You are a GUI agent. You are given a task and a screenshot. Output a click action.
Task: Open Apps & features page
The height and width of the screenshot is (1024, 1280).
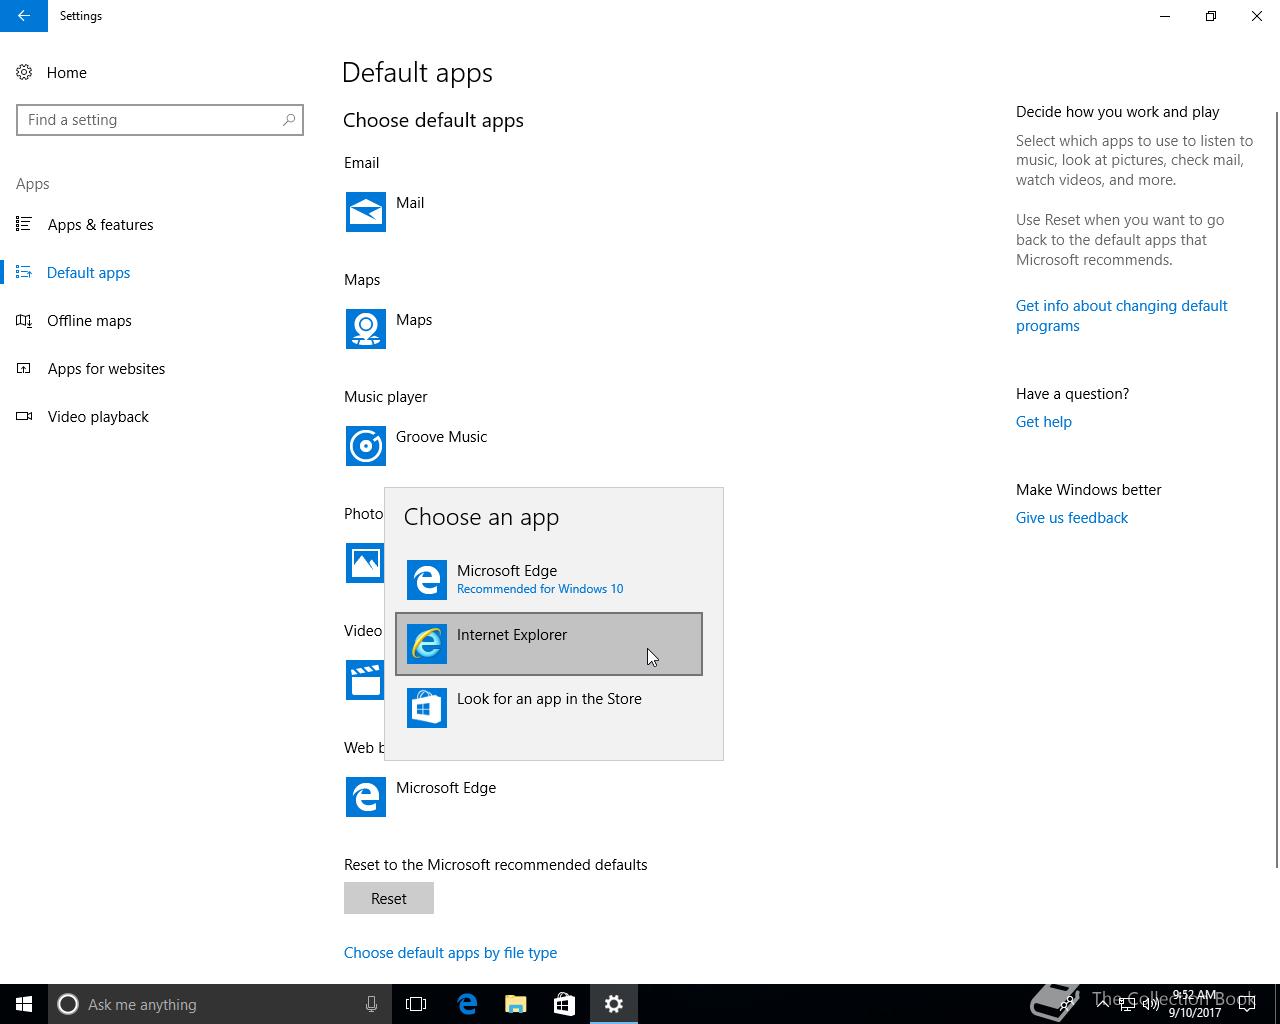click(160, 225)
